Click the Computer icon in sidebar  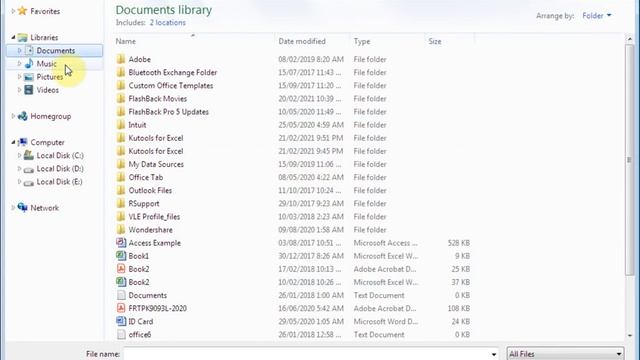pyautogui.click(x=22, y=142)
